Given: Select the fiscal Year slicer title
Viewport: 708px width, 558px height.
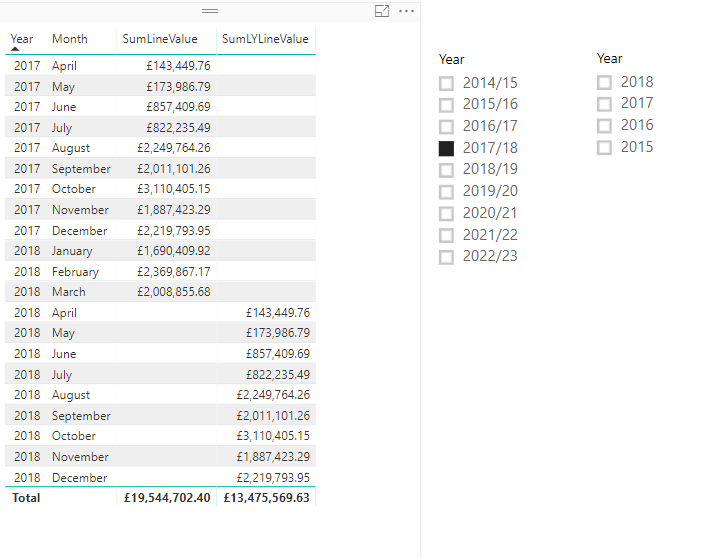Looking at the screenshot, I should point(452,59).
